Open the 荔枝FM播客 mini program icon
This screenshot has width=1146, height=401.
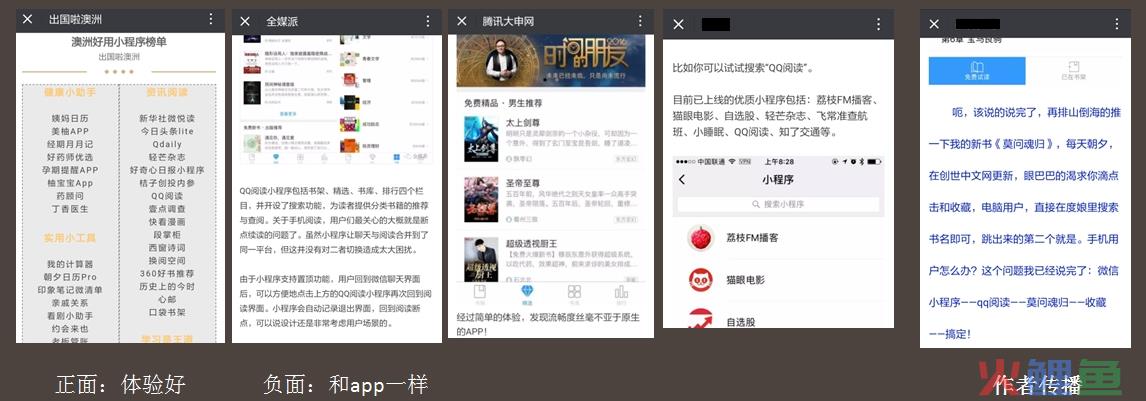click(x=700, y=238)
